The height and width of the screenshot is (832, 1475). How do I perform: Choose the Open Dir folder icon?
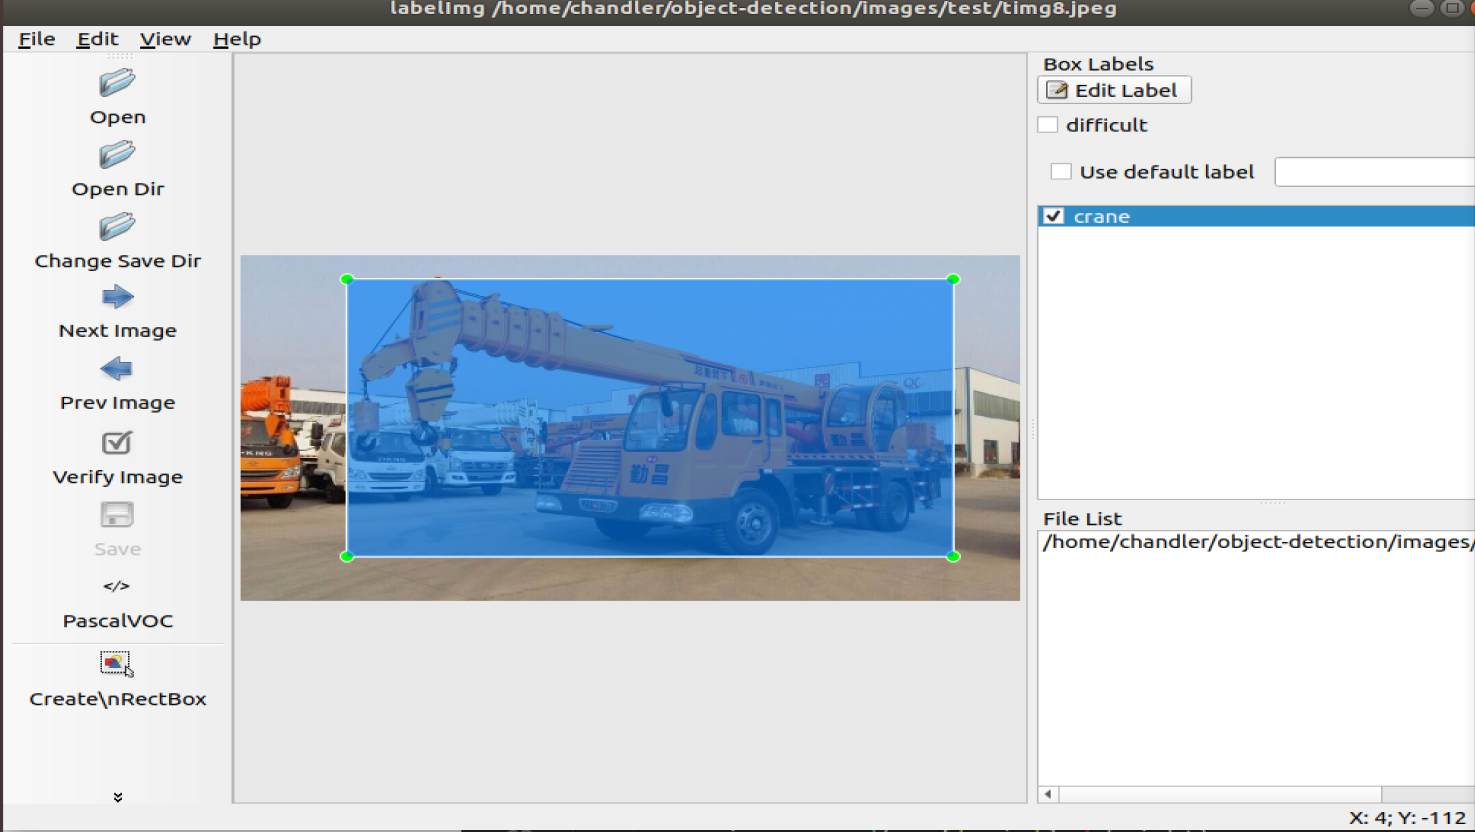(x=117, y=155)
